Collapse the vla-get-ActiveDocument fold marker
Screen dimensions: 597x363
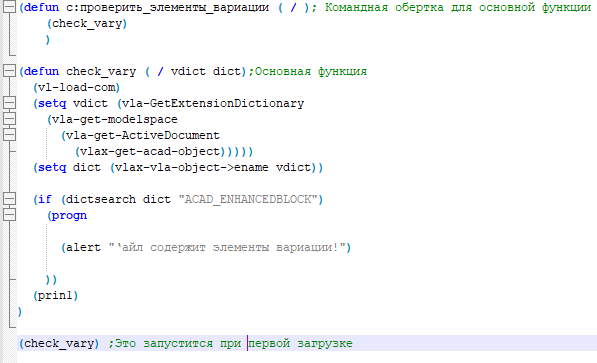click(9, 135)
